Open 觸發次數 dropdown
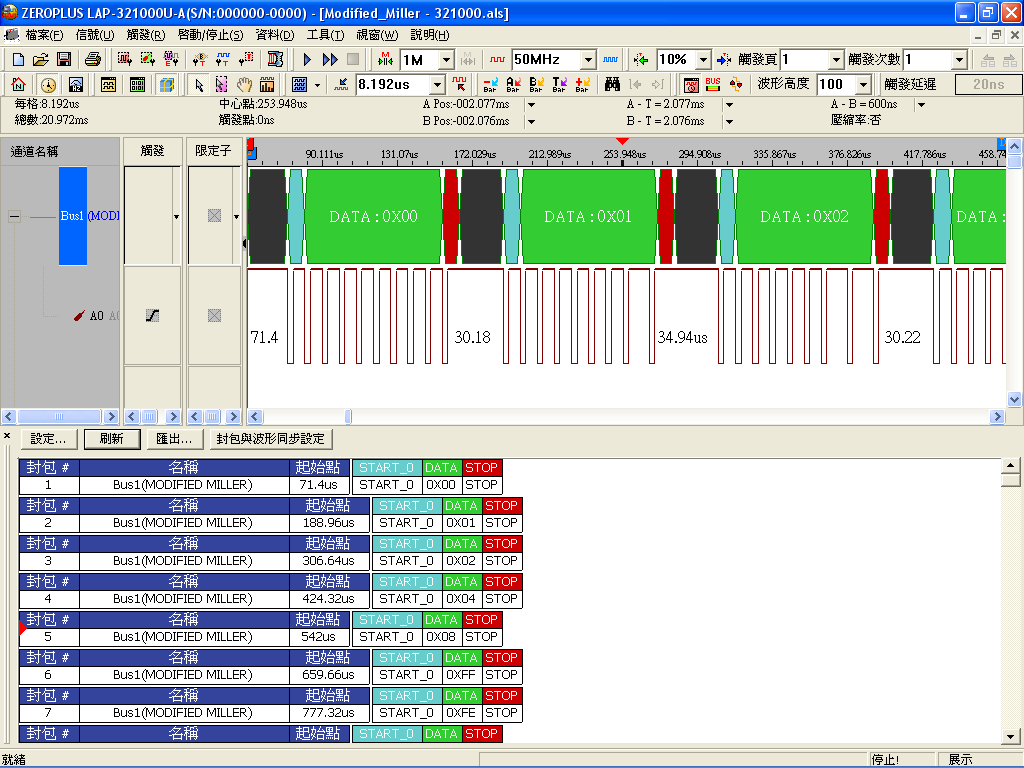Image resolution: width=1024 pixels, height=768 pixels. click(959, 60)
